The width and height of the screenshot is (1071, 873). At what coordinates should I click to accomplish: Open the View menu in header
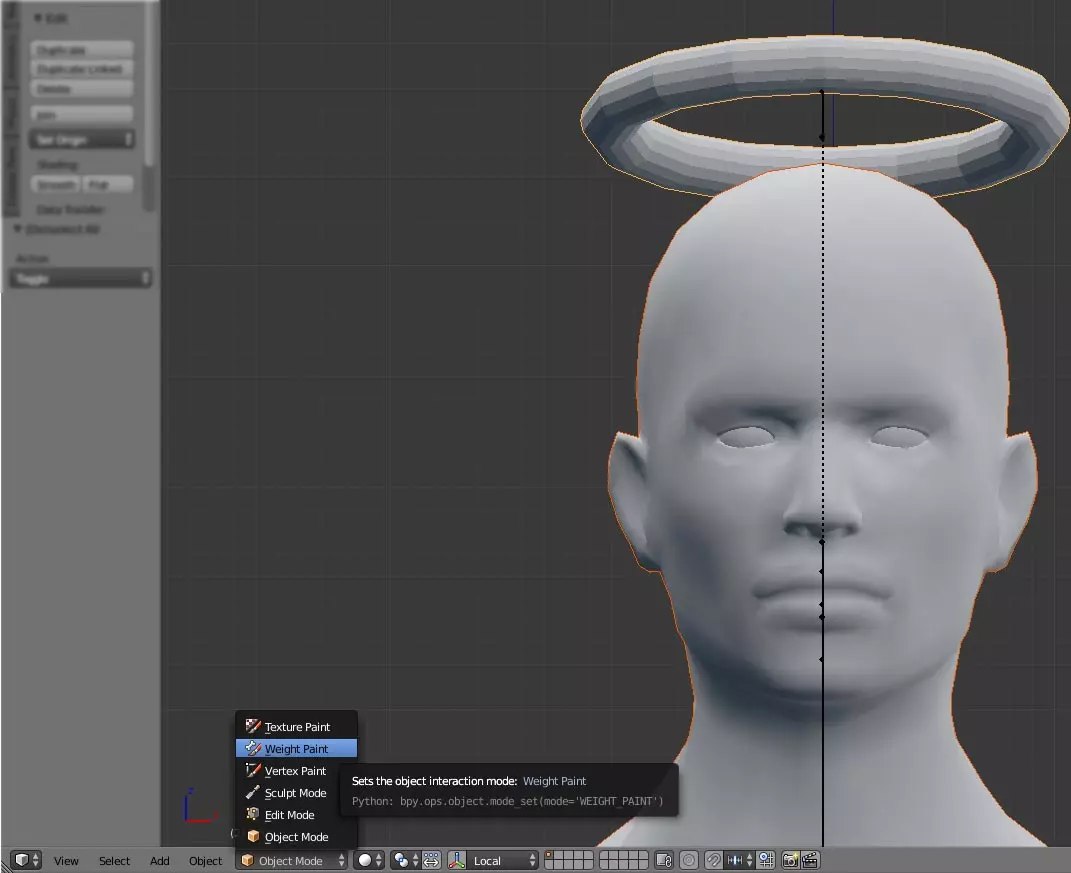[66, 860]
